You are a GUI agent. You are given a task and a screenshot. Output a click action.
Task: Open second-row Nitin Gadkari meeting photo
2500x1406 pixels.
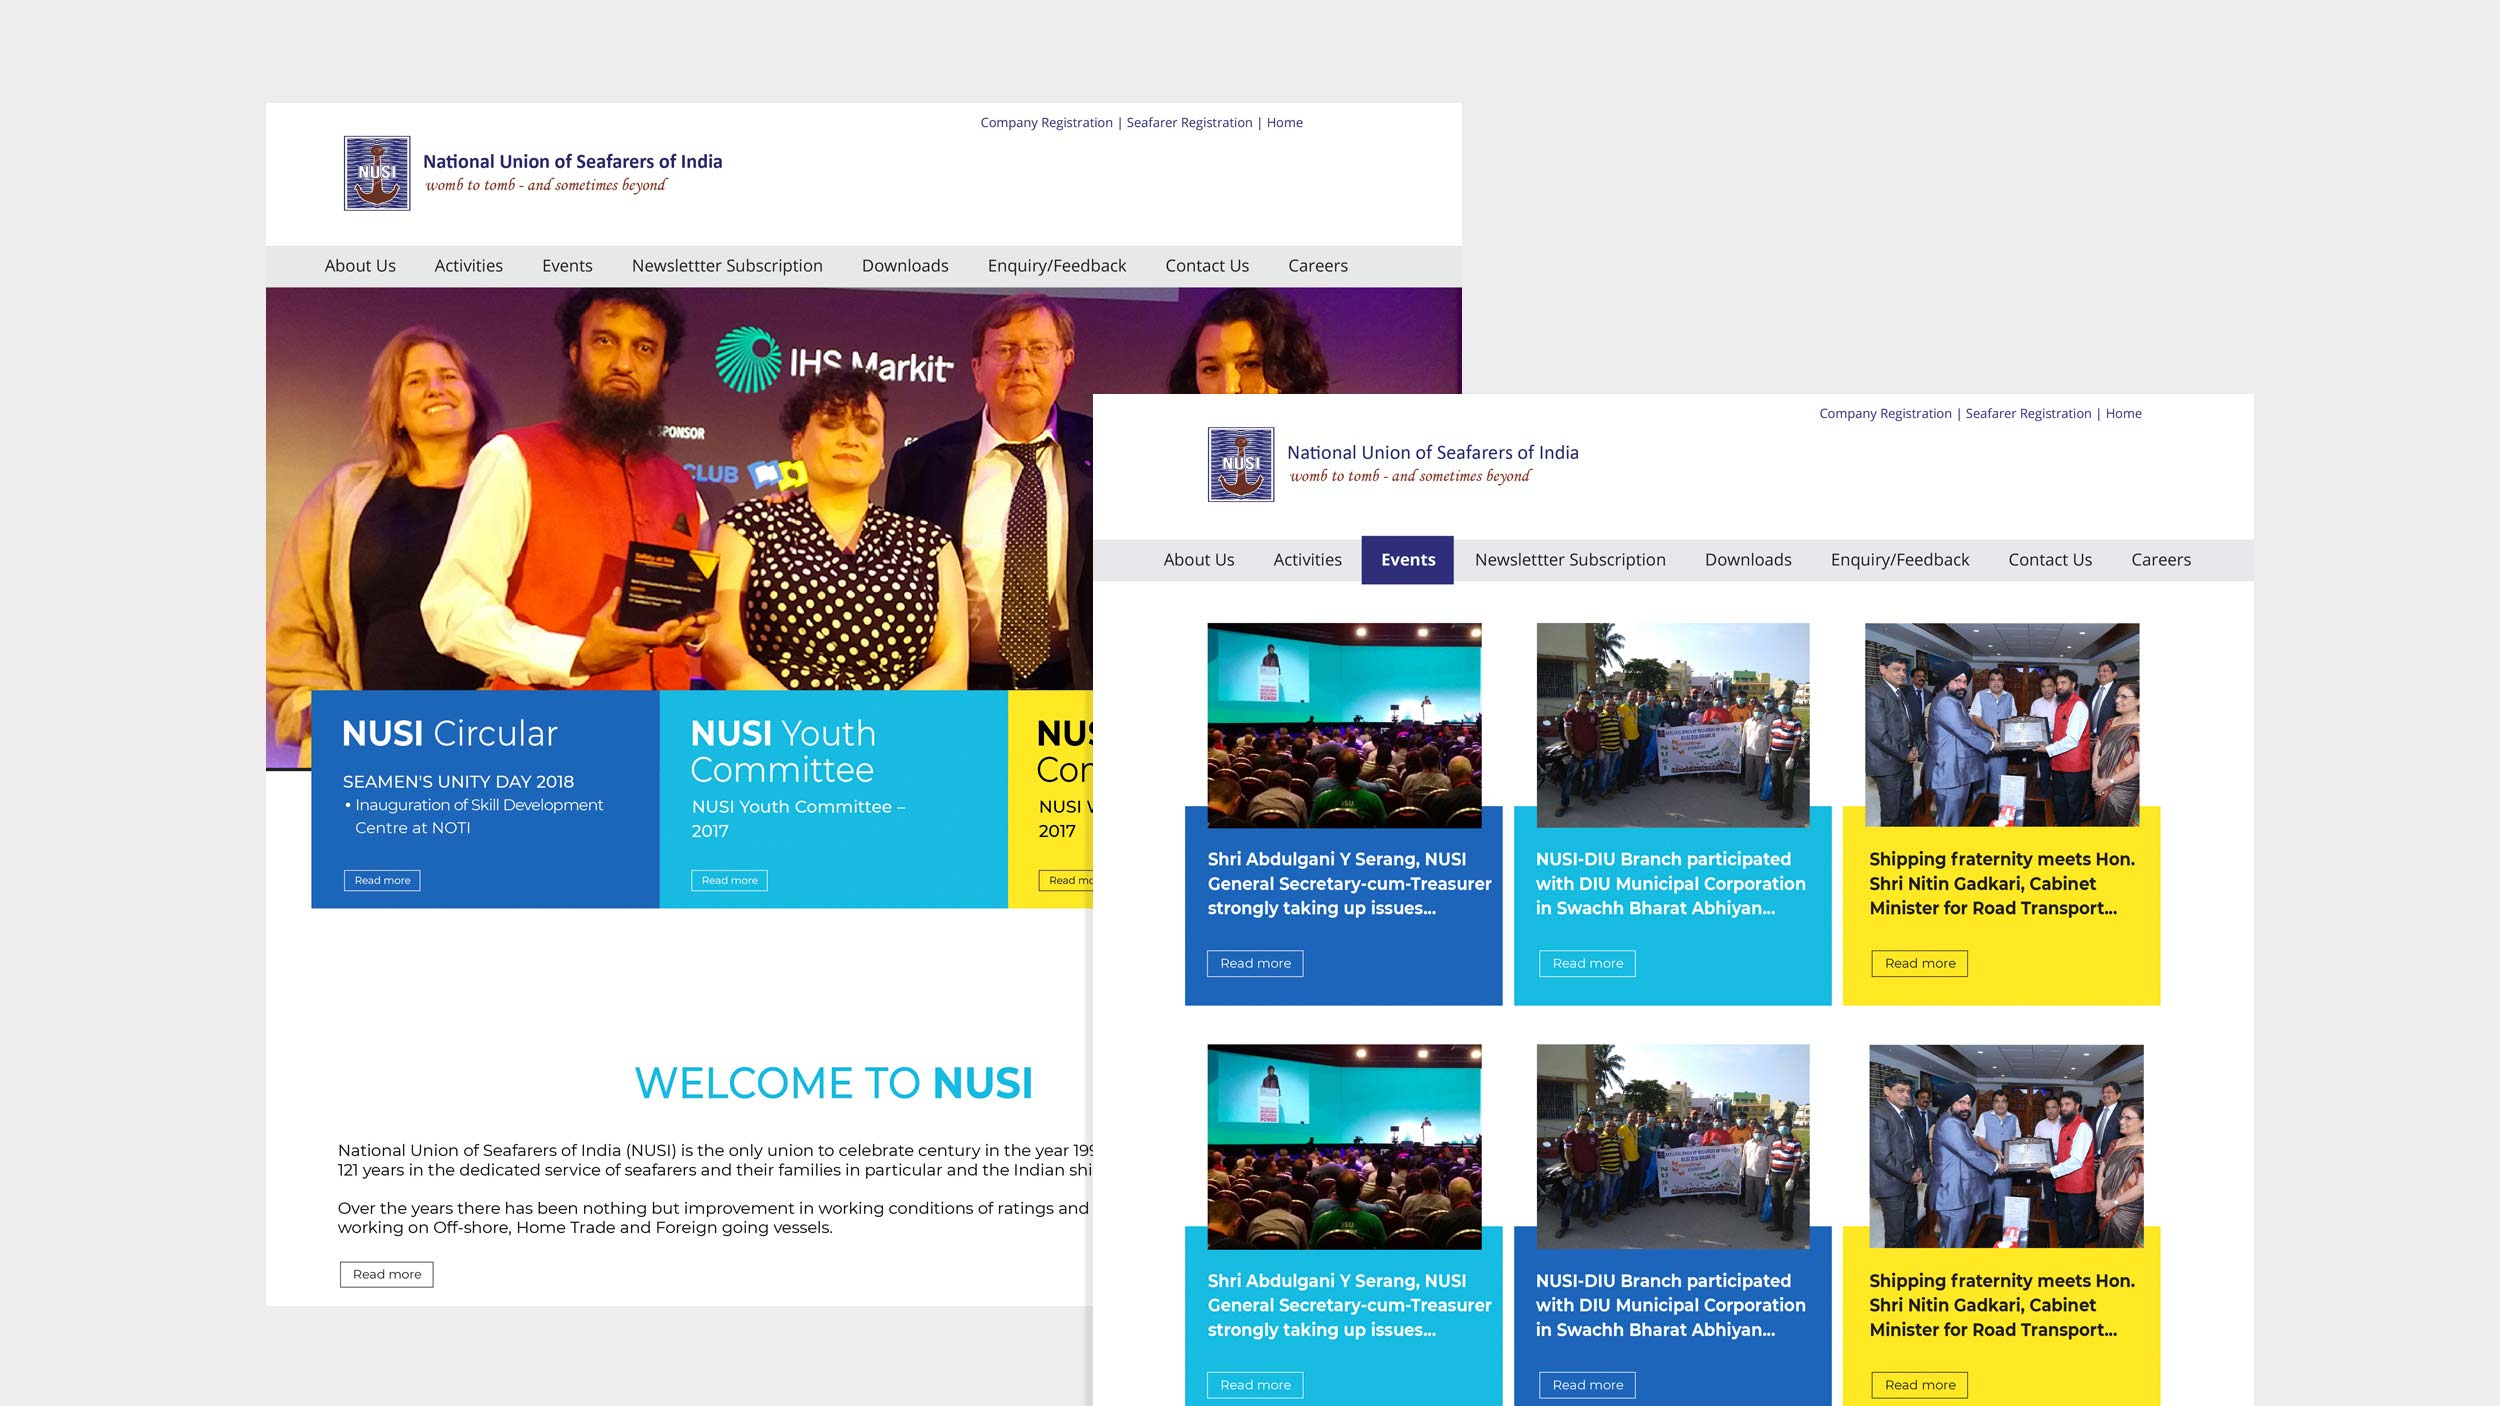2006,1147
